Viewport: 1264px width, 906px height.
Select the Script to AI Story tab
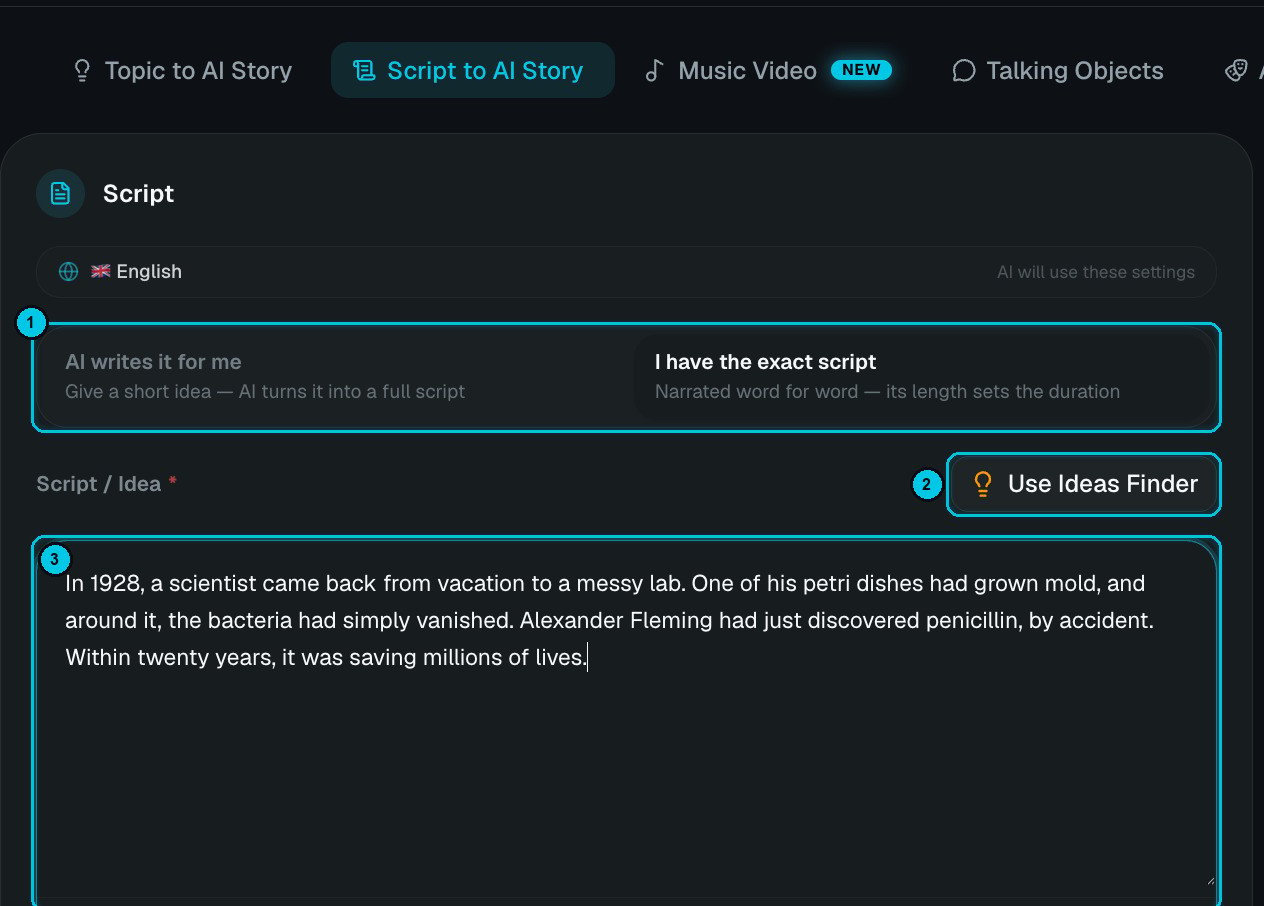click(472, 70)
